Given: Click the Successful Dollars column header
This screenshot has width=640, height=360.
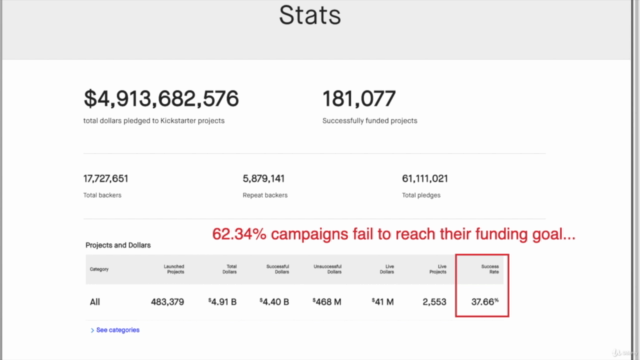Looking at the screenshot, I should pos(278,269).
